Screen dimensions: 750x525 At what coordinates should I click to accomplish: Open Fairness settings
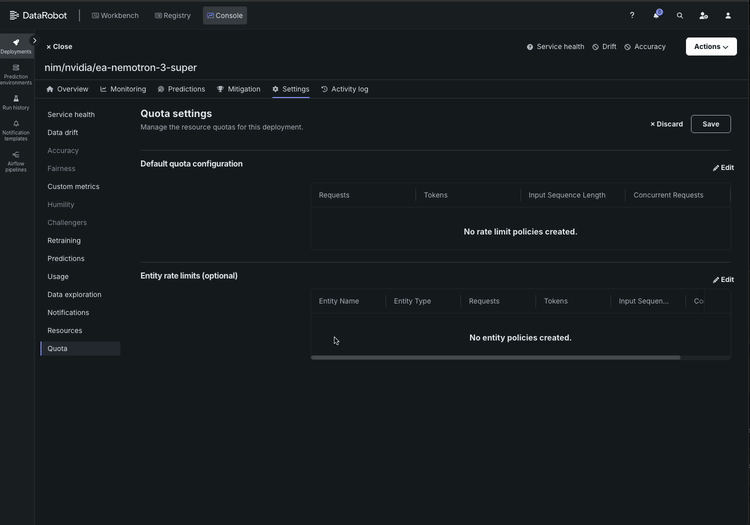pos(61,169)
